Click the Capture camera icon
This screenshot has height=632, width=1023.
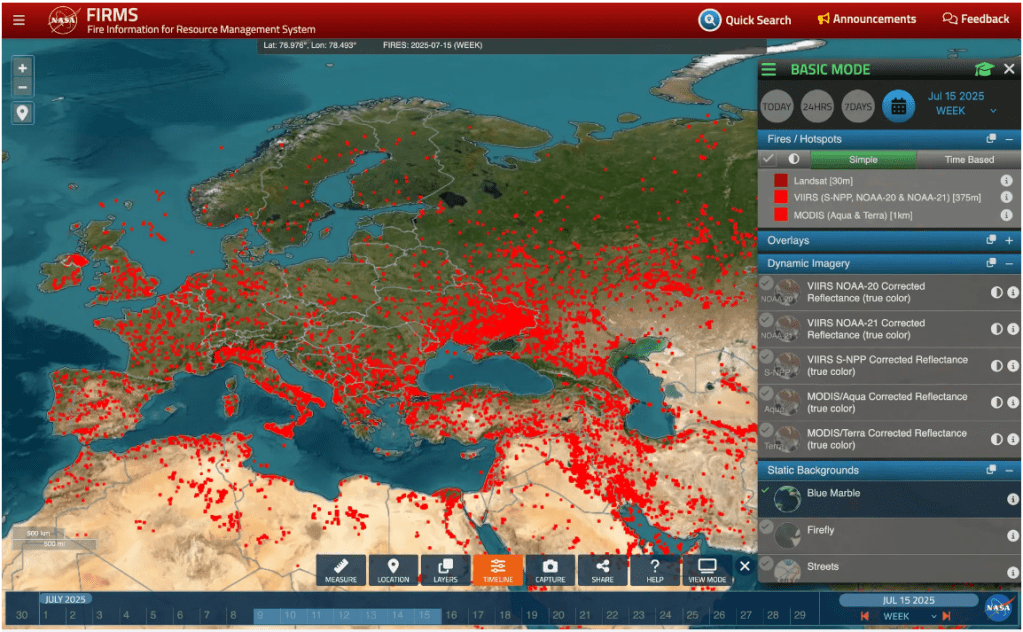(x=550, y=570)
